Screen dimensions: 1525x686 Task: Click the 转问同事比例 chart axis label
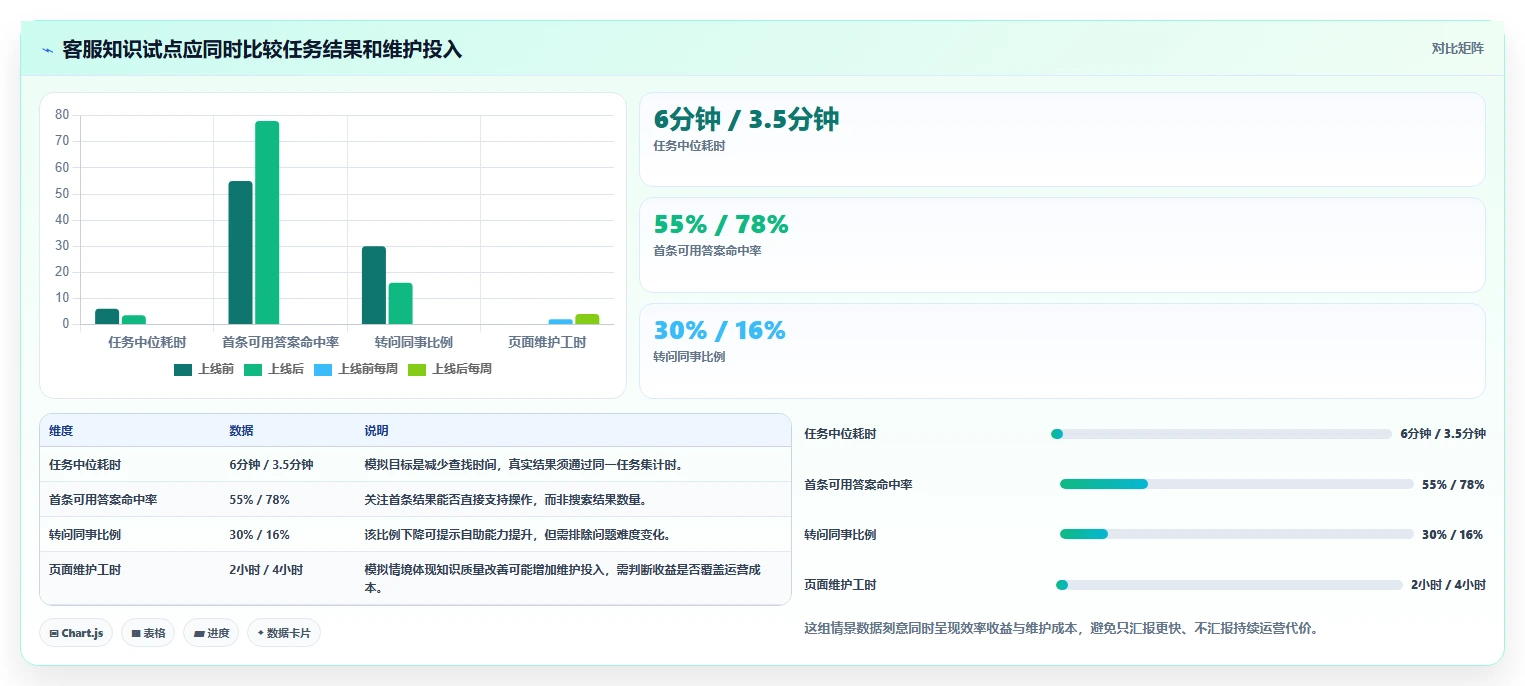click(x=414, y=342)
